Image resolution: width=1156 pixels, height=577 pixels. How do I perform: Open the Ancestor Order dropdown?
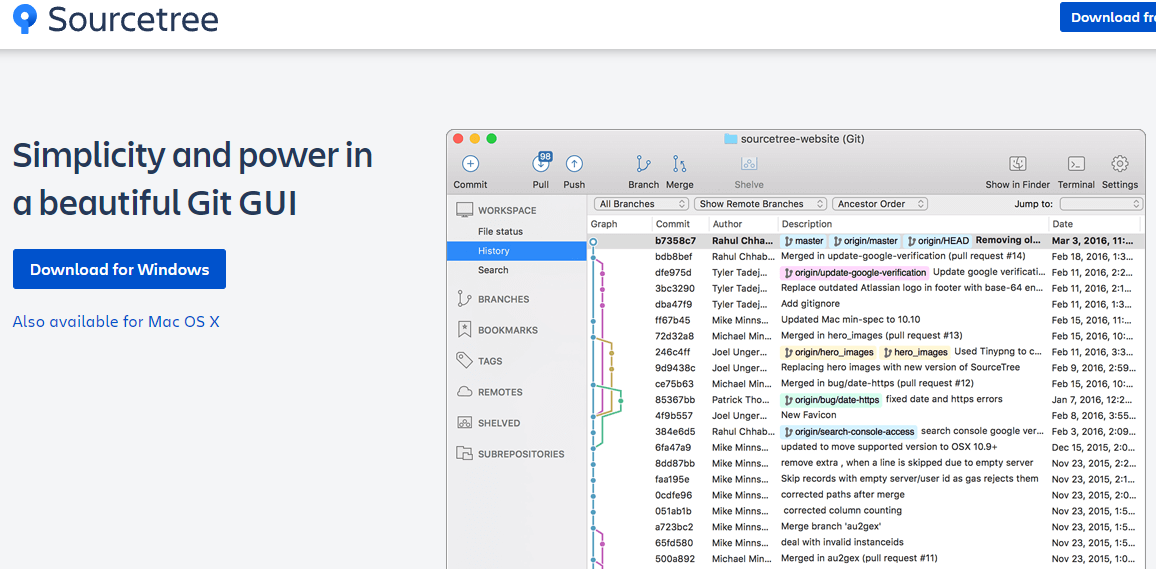[x=880, y=204]
